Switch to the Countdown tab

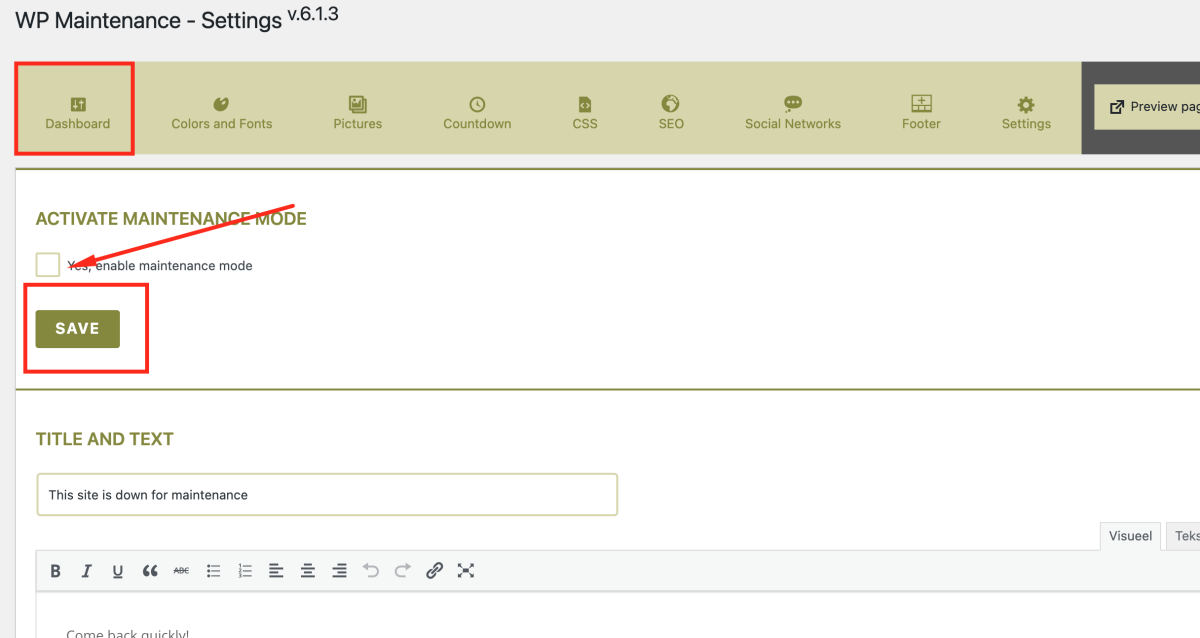477,113
